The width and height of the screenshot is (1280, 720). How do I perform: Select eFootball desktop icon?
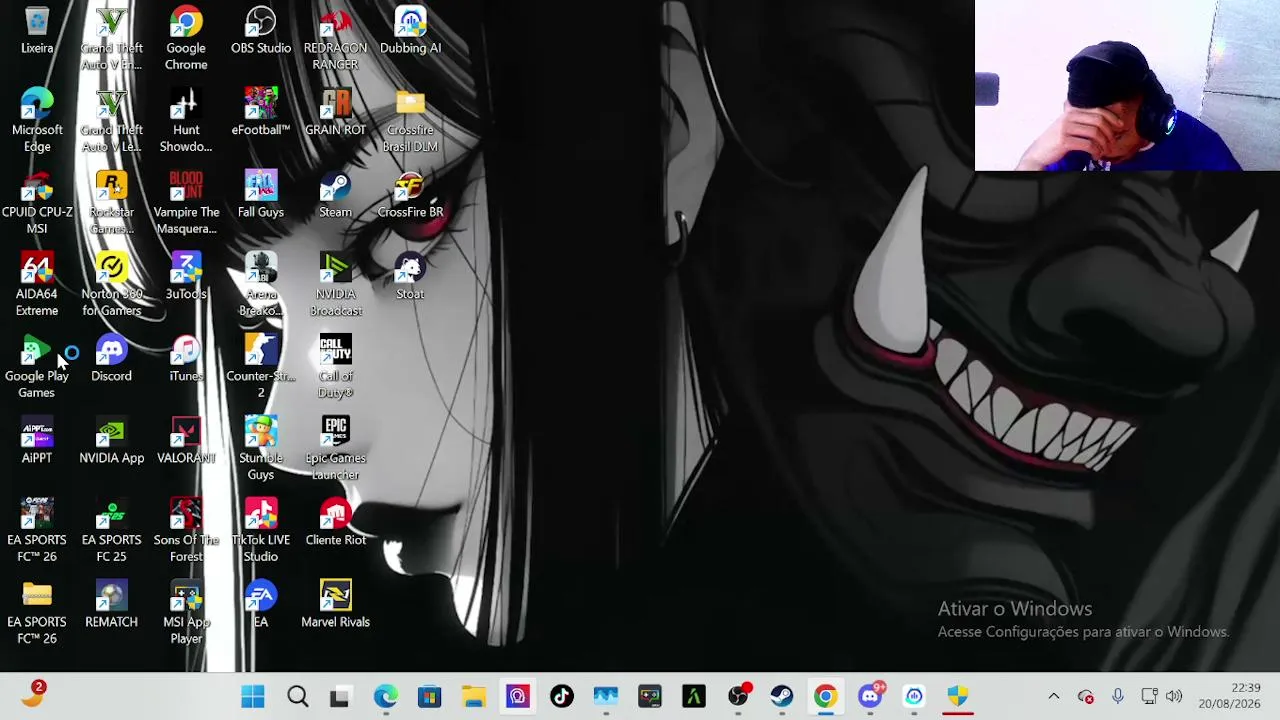tap(261, 113)
